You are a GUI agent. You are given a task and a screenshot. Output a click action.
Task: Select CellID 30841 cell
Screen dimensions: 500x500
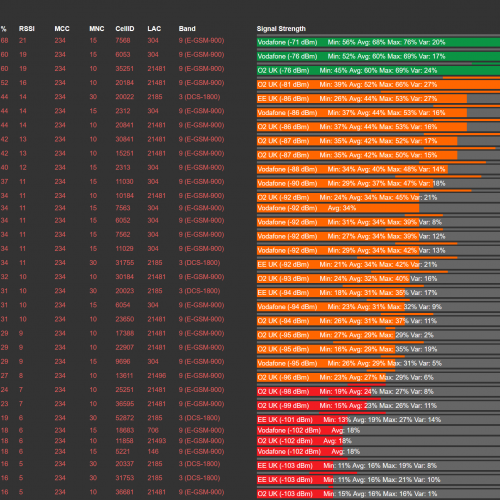pyautogui.click(x=124, y=139)
